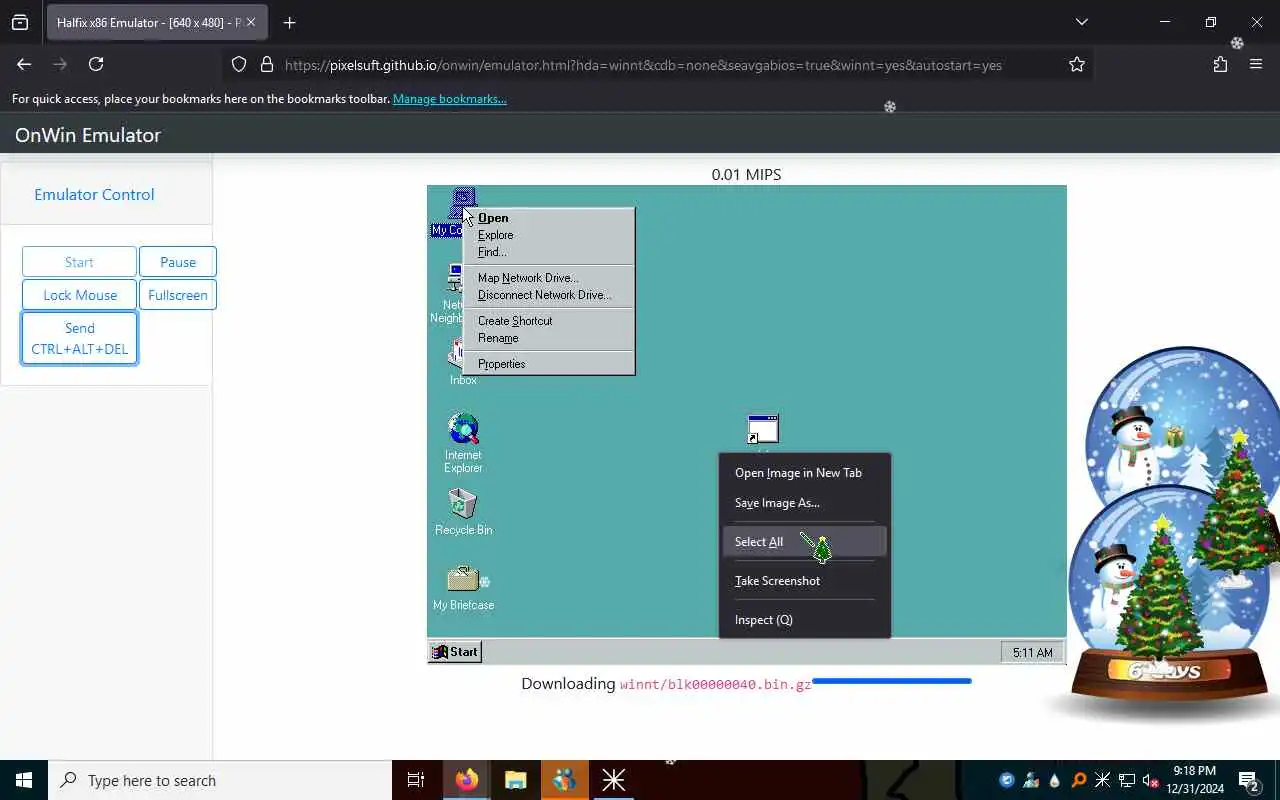Choose Open in My Computer context menu
Screen dimensions: 1280x800
[548, 218]
